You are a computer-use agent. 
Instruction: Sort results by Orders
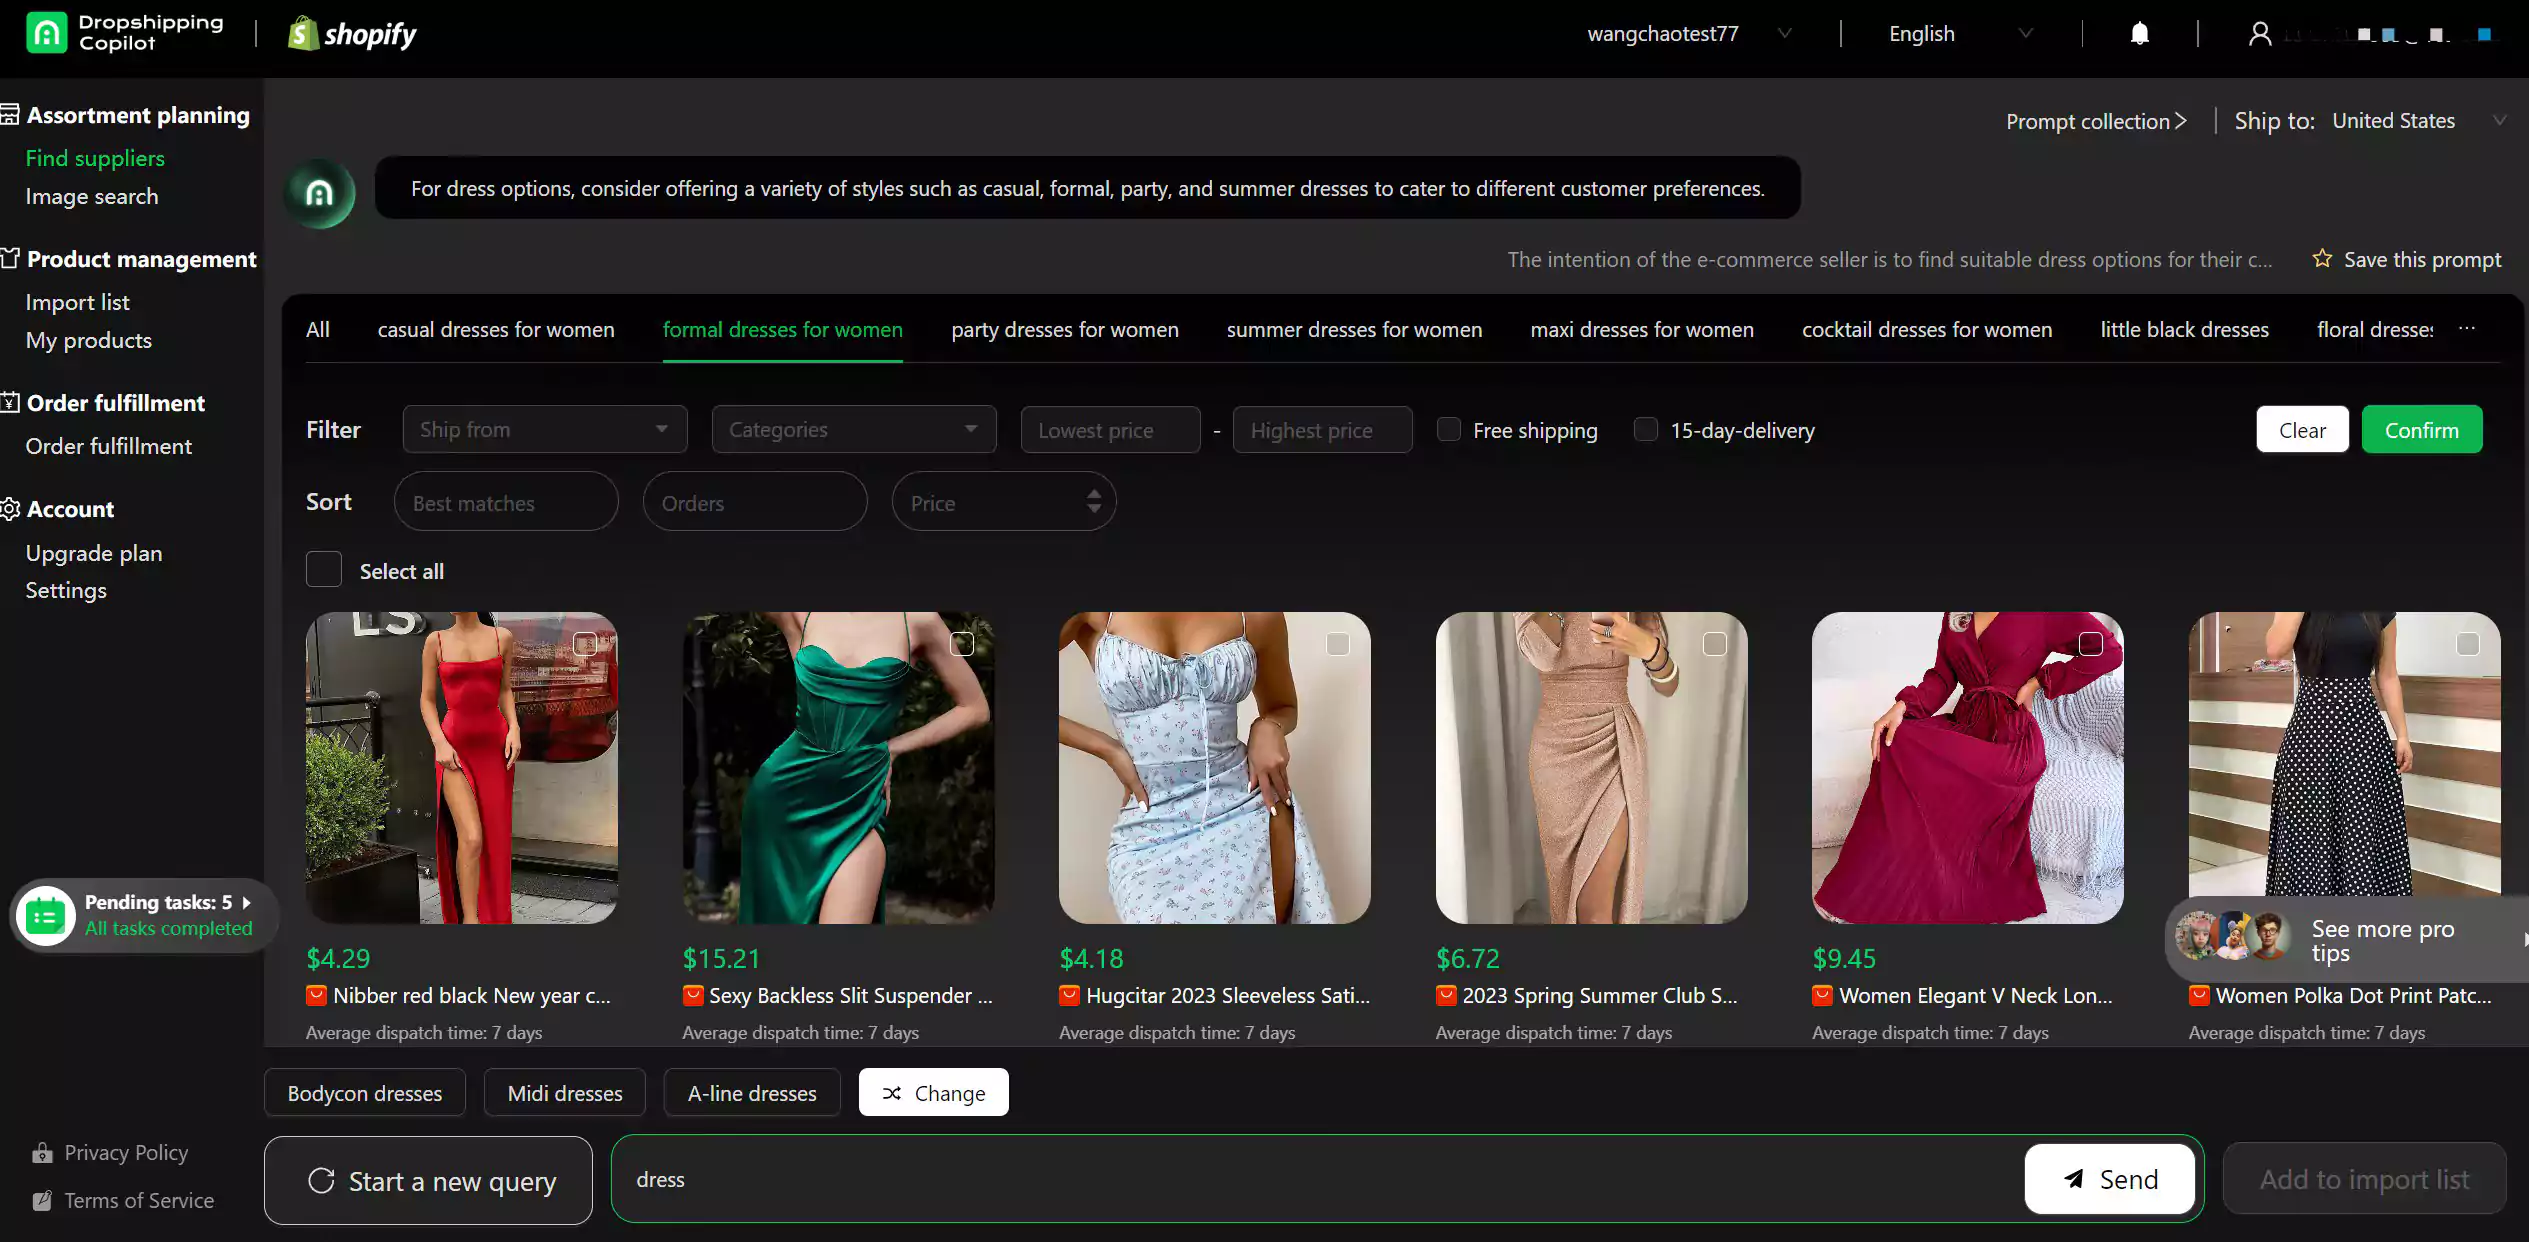(x=755, y=502)
